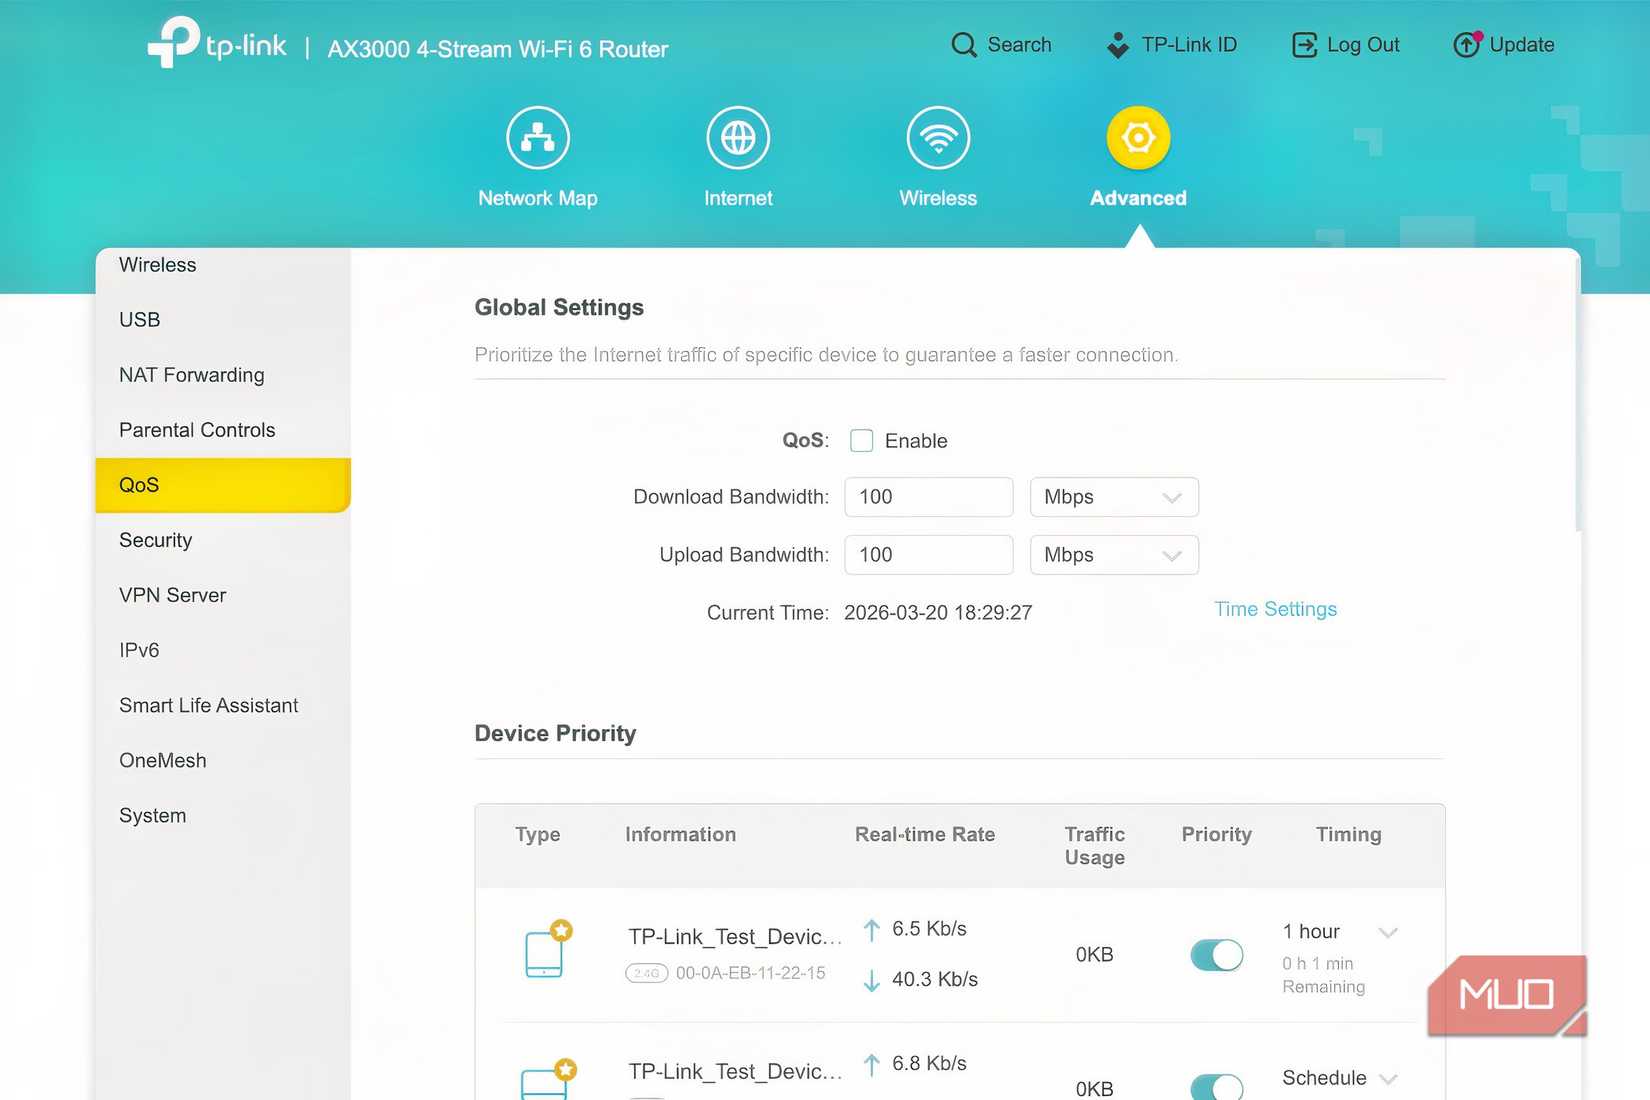
Task: Click download arrow beside 40.3 Kb/s
Action: (872, 980)
